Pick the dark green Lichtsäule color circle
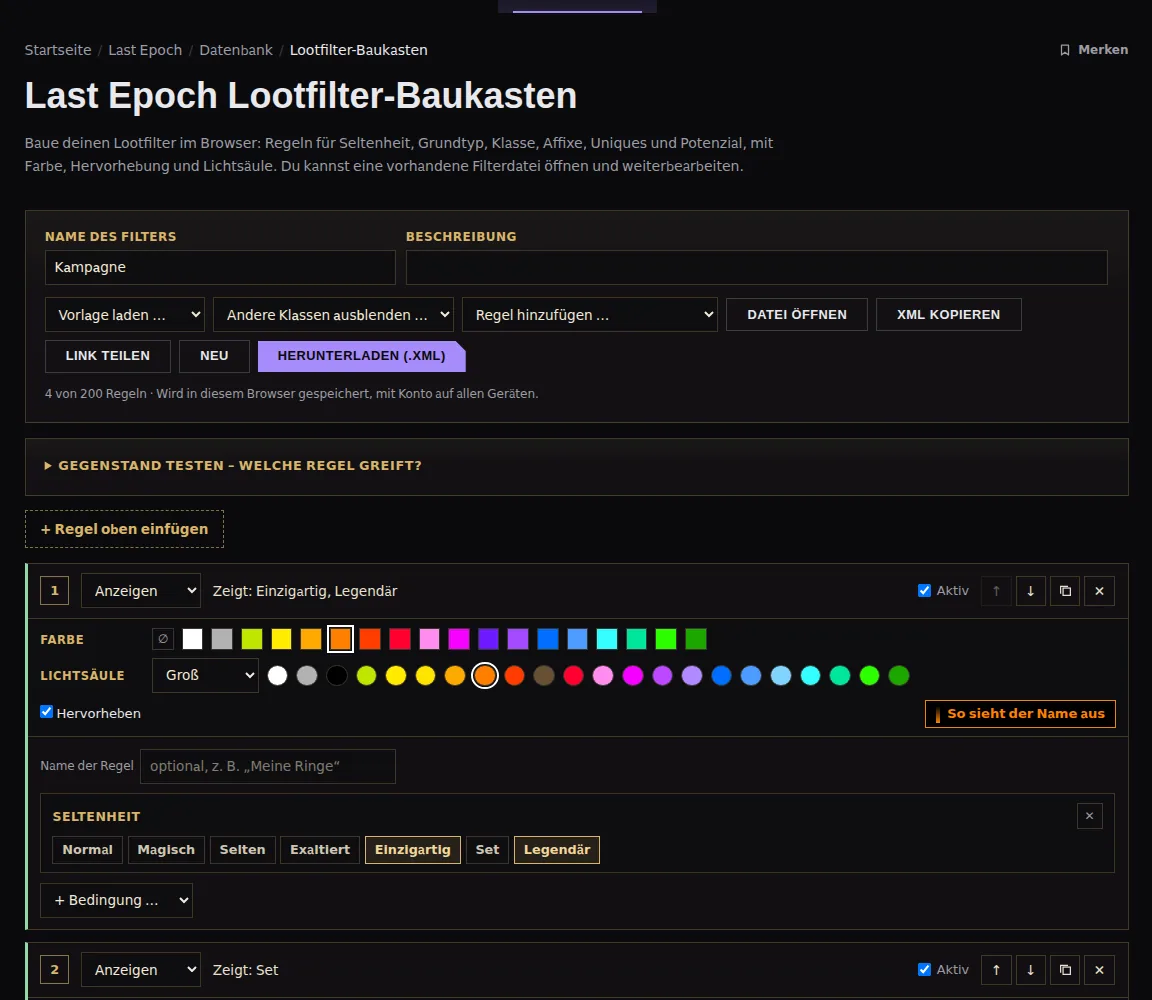The width and height of the screenshot is (1152, 1000). pos(899,675)
